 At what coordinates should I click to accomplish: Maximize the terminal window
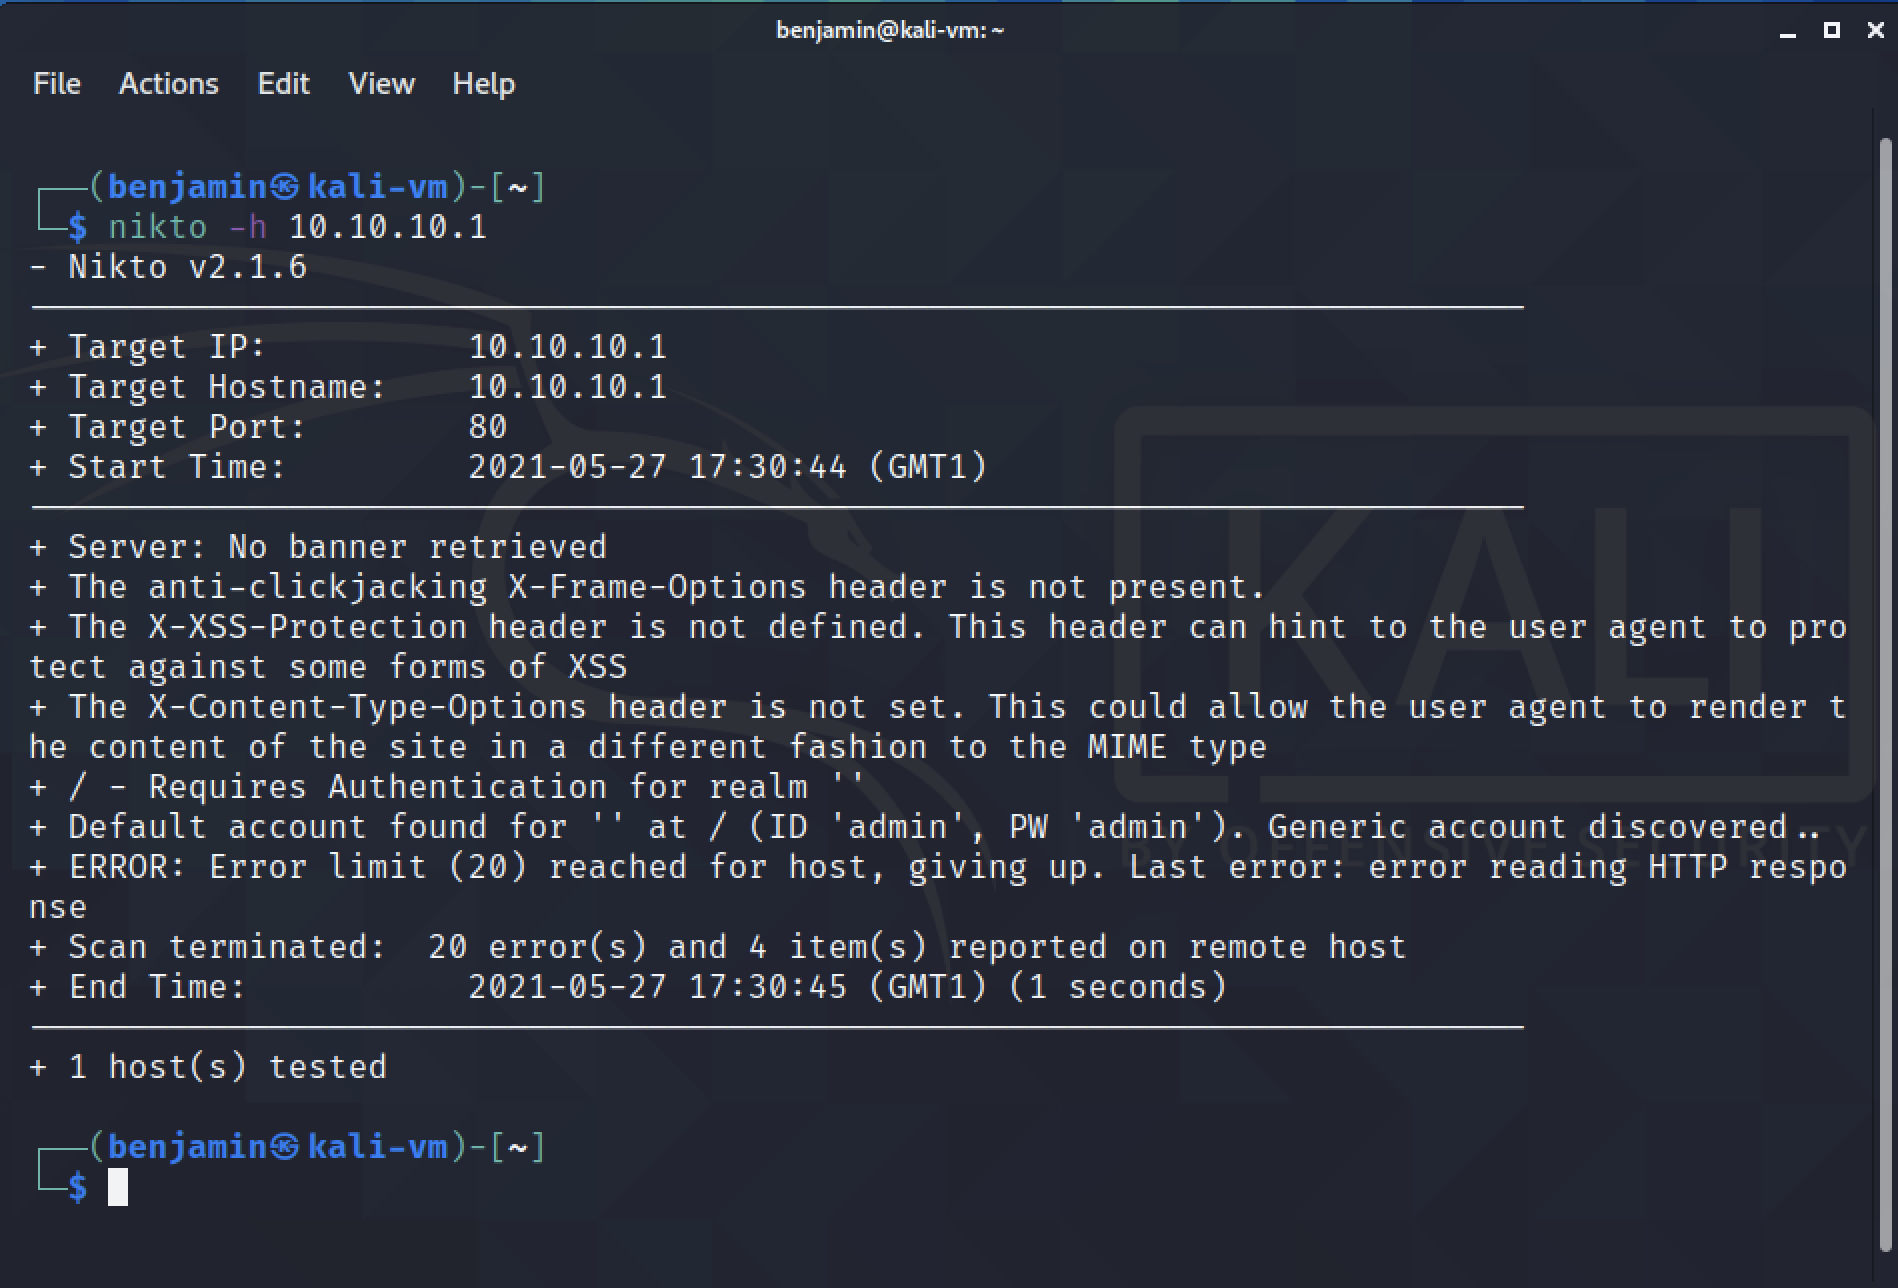click(1831, 30)
